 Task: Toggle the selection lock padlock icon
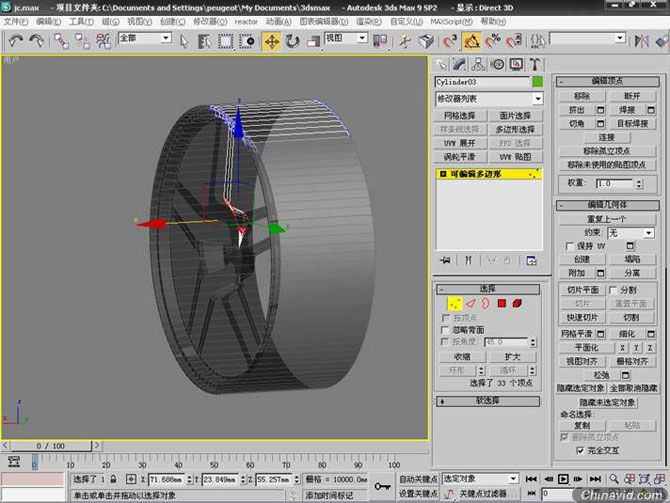(x=113, y=479)
